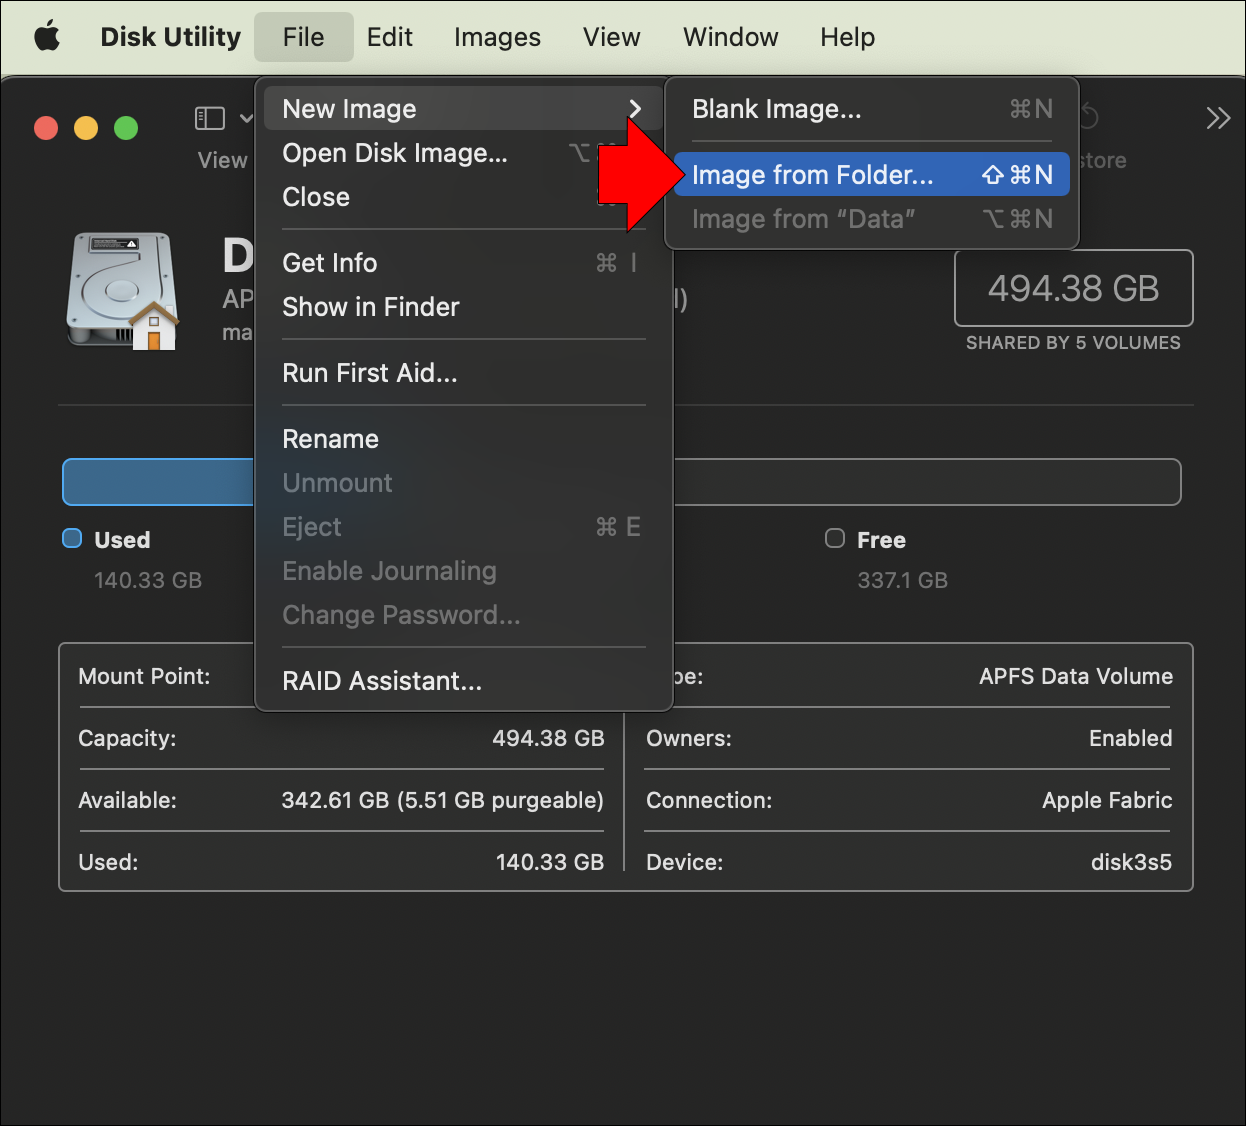Click the blue used-space storage bar
The width and height of the screenshot is (1246, 1126).
pyautogui.click(x=158, y=482)
